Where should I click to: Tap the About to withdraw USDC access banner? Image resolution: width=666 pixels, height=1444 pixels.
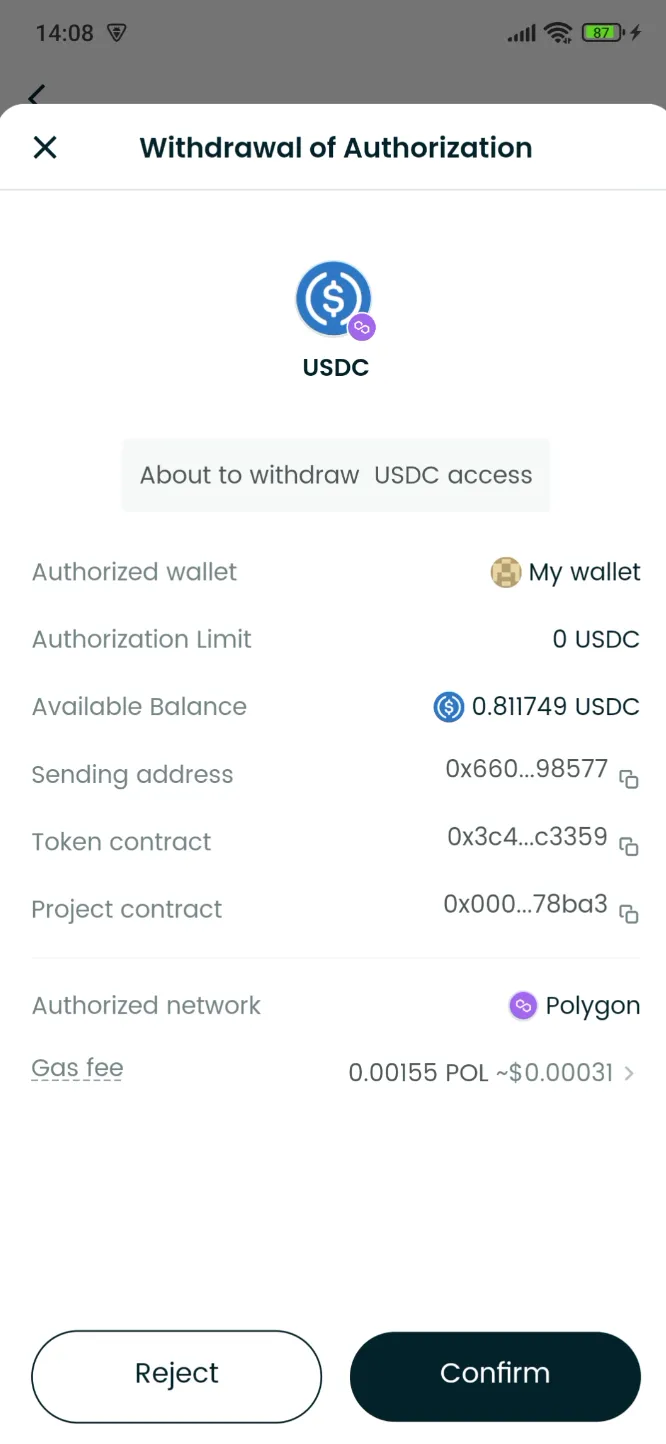(x=335, y=475)
